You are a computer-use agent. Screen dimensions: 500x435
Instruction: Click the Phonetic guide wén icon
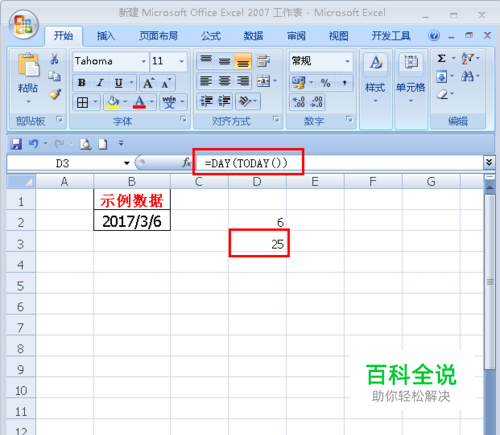[x=169, y=102]
